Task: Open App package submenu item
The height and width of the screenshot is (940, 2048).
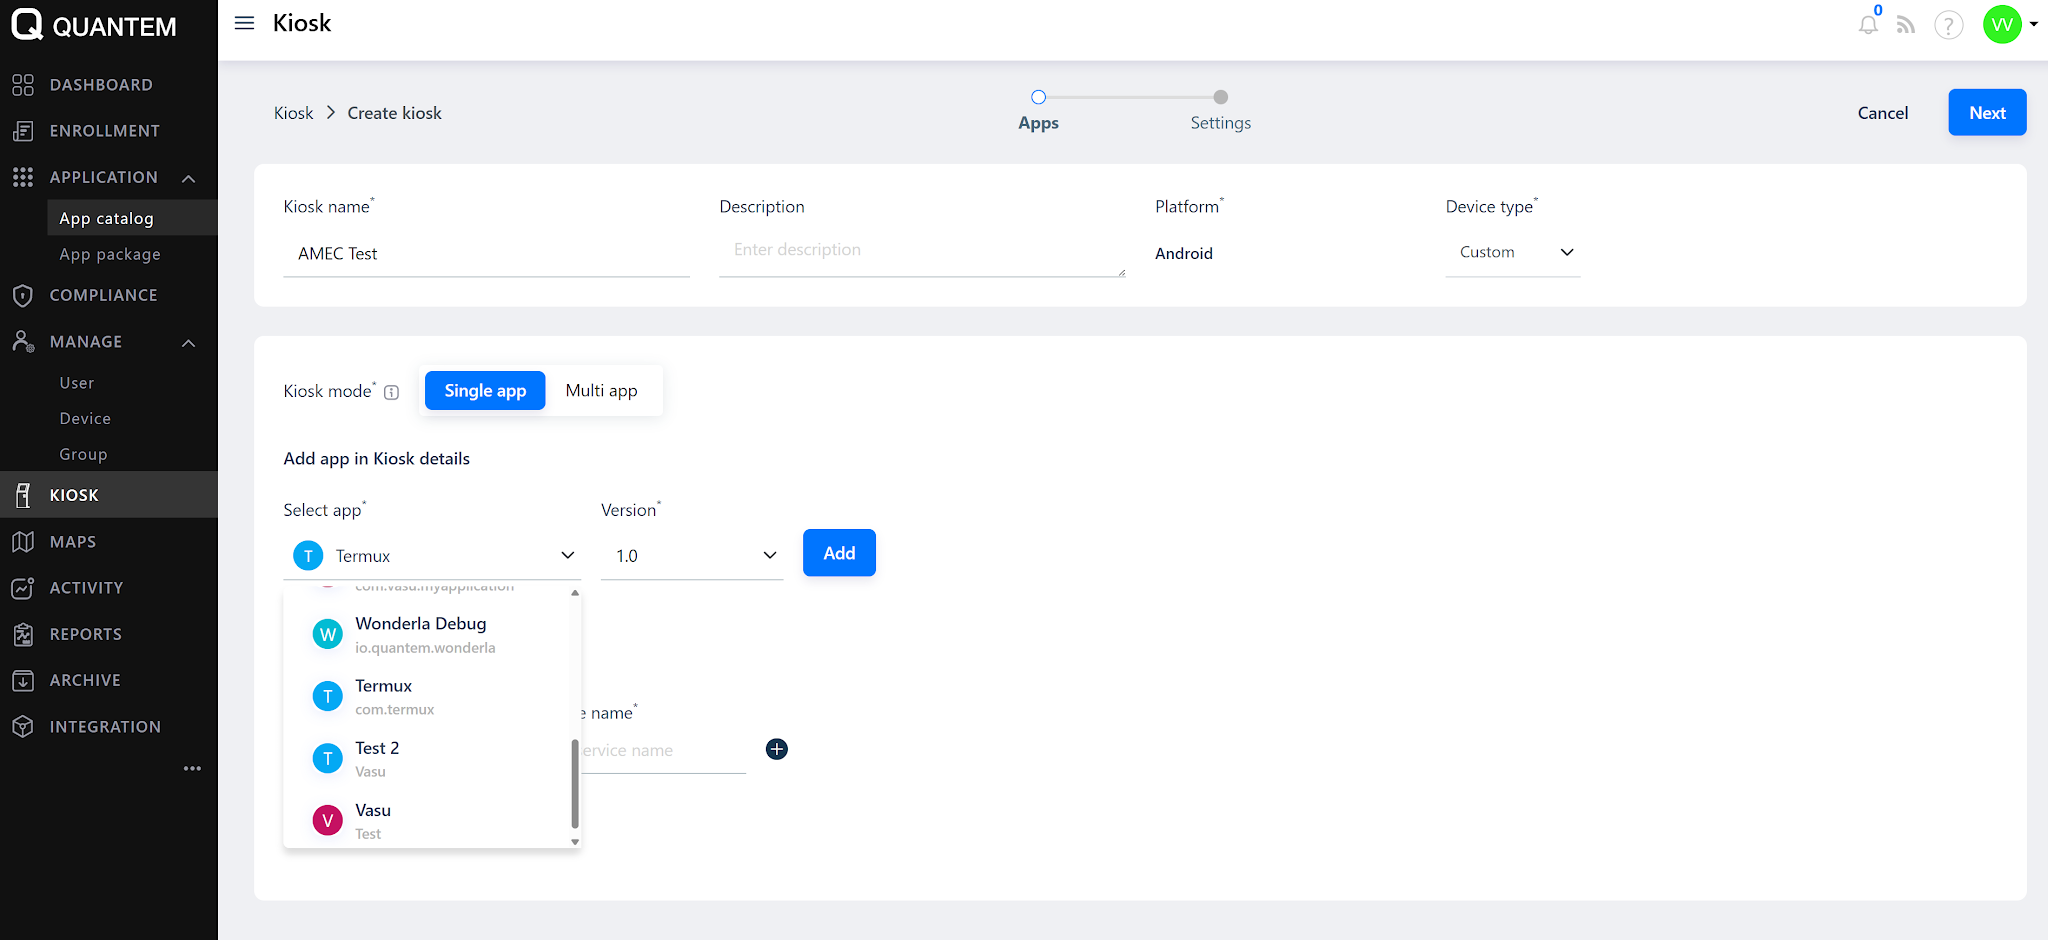Action: (x=110, y=255)
